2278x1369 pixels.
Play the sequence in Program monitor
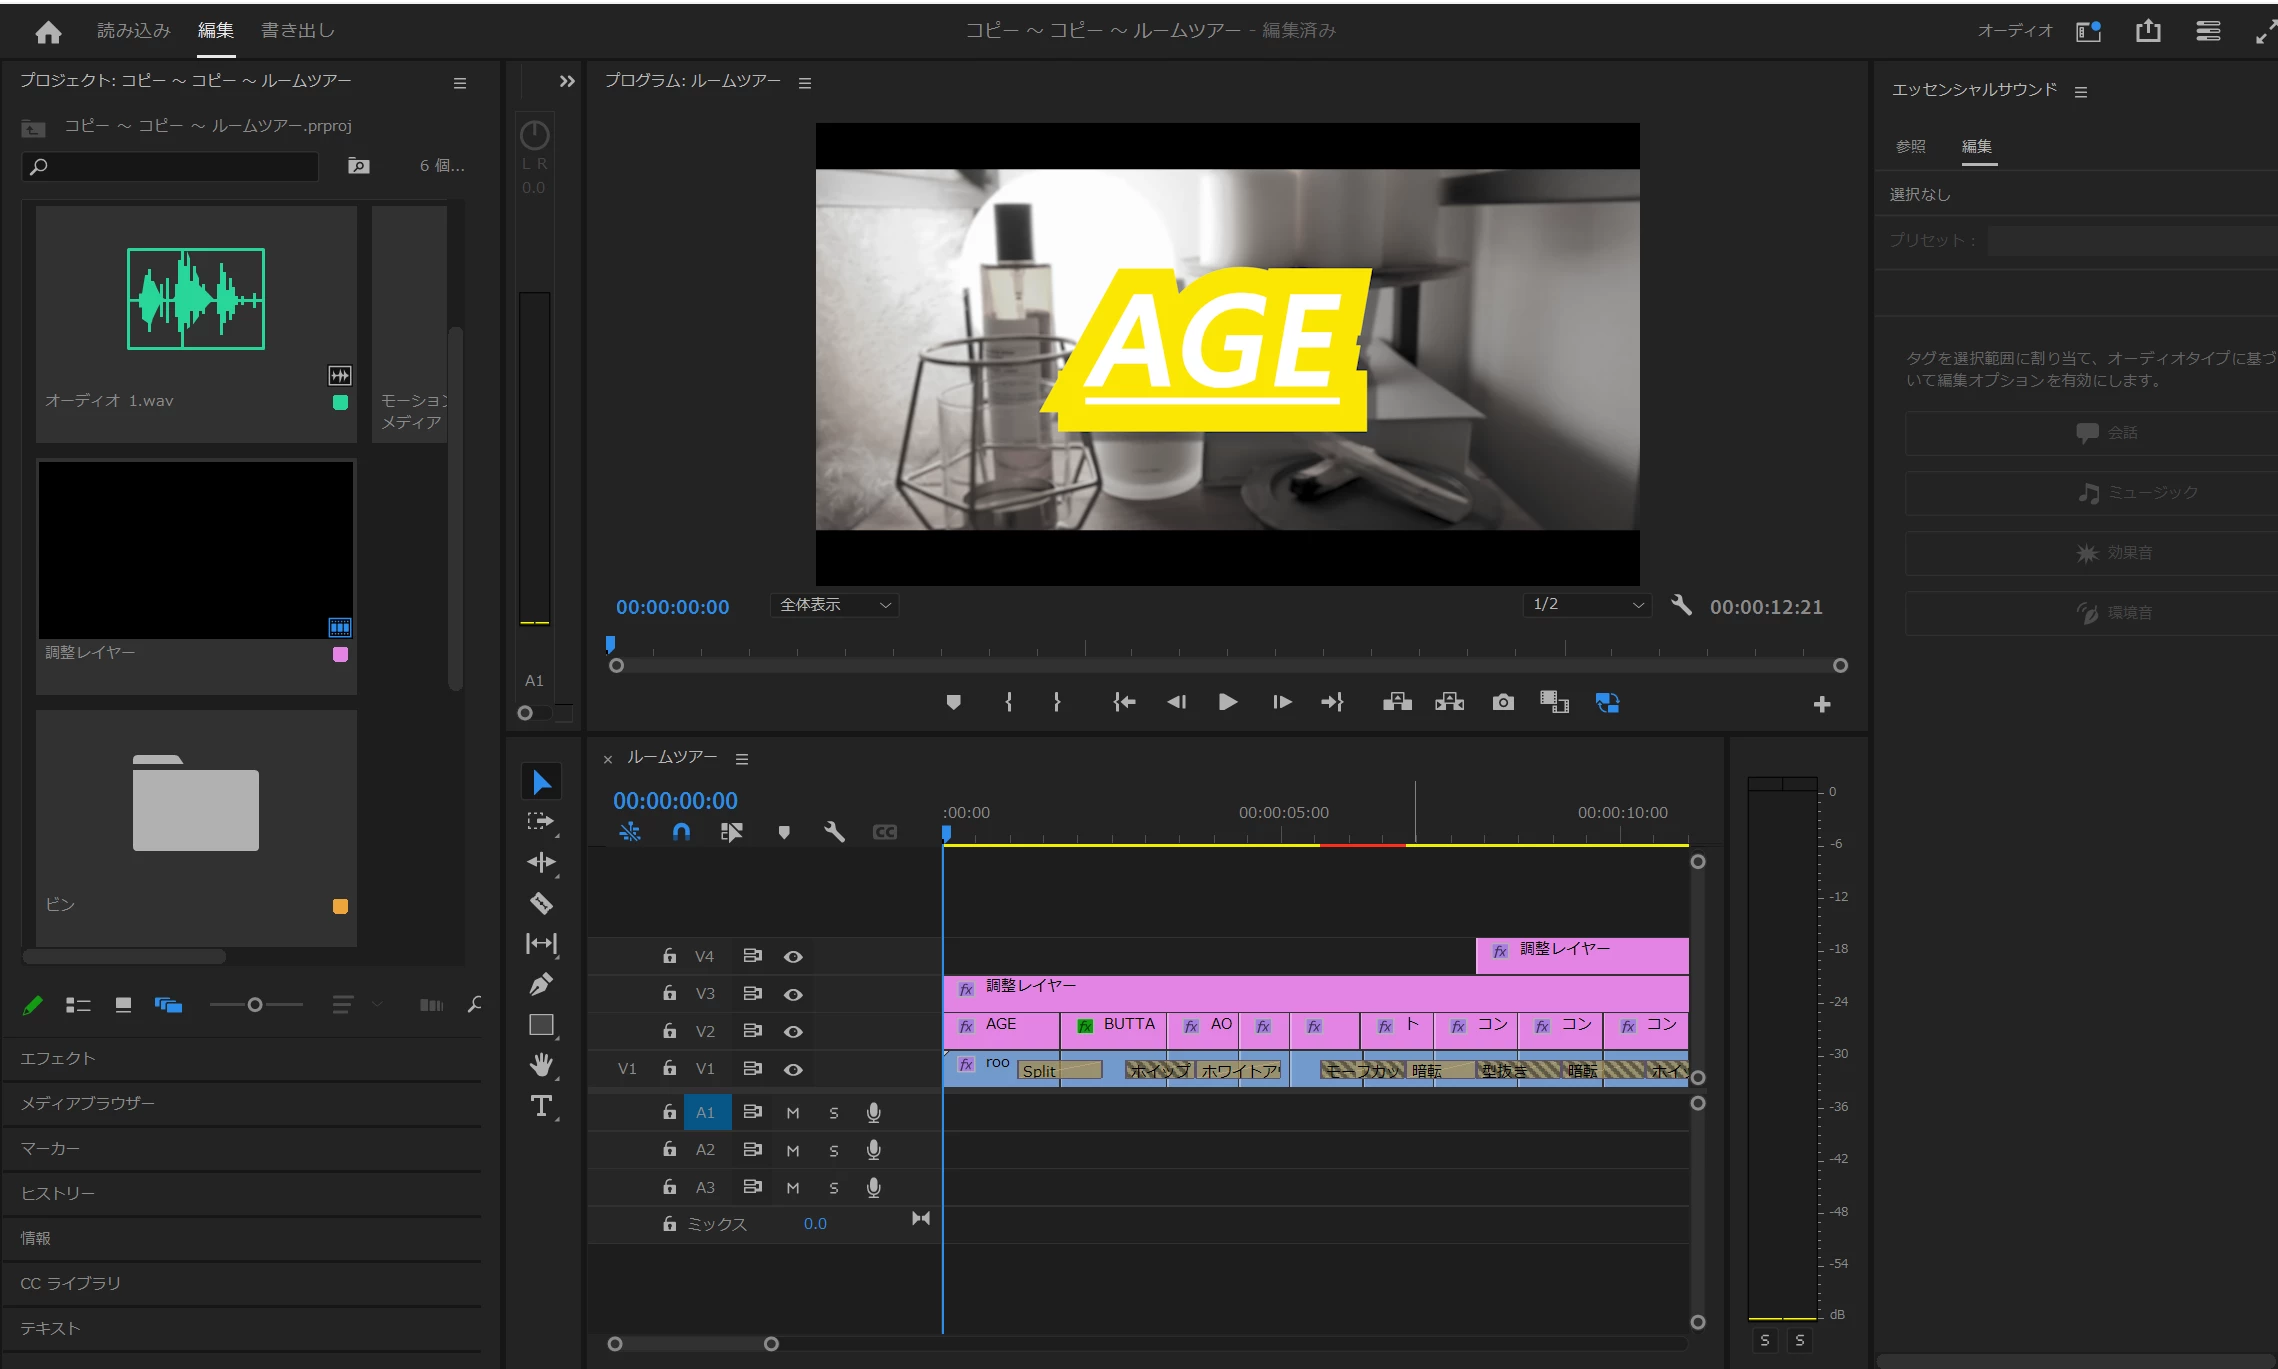[1228, 703]
